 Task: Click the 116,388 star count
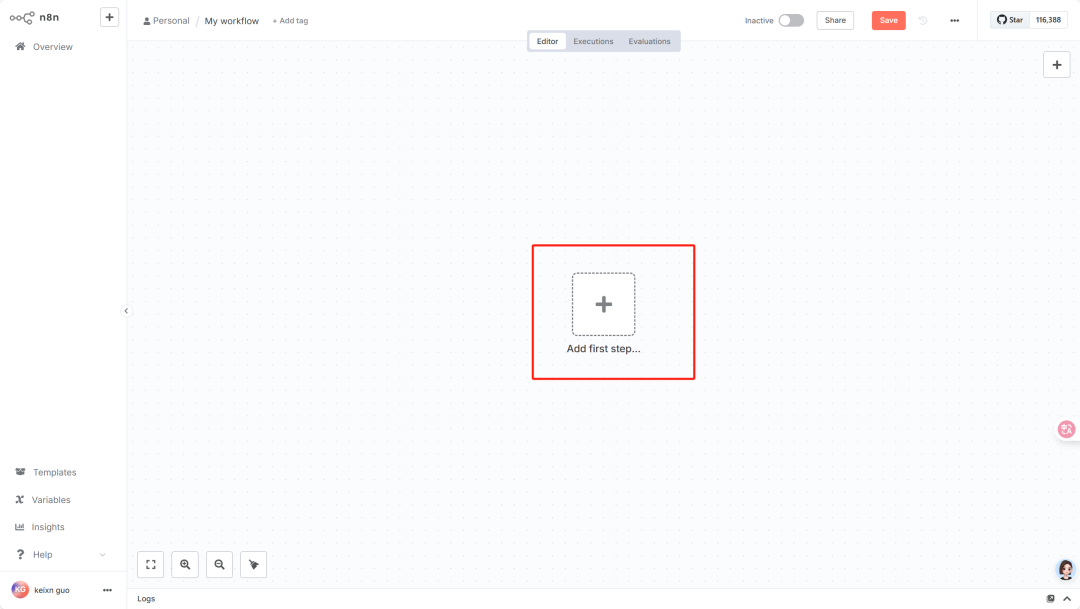(x=1048, y=20)
